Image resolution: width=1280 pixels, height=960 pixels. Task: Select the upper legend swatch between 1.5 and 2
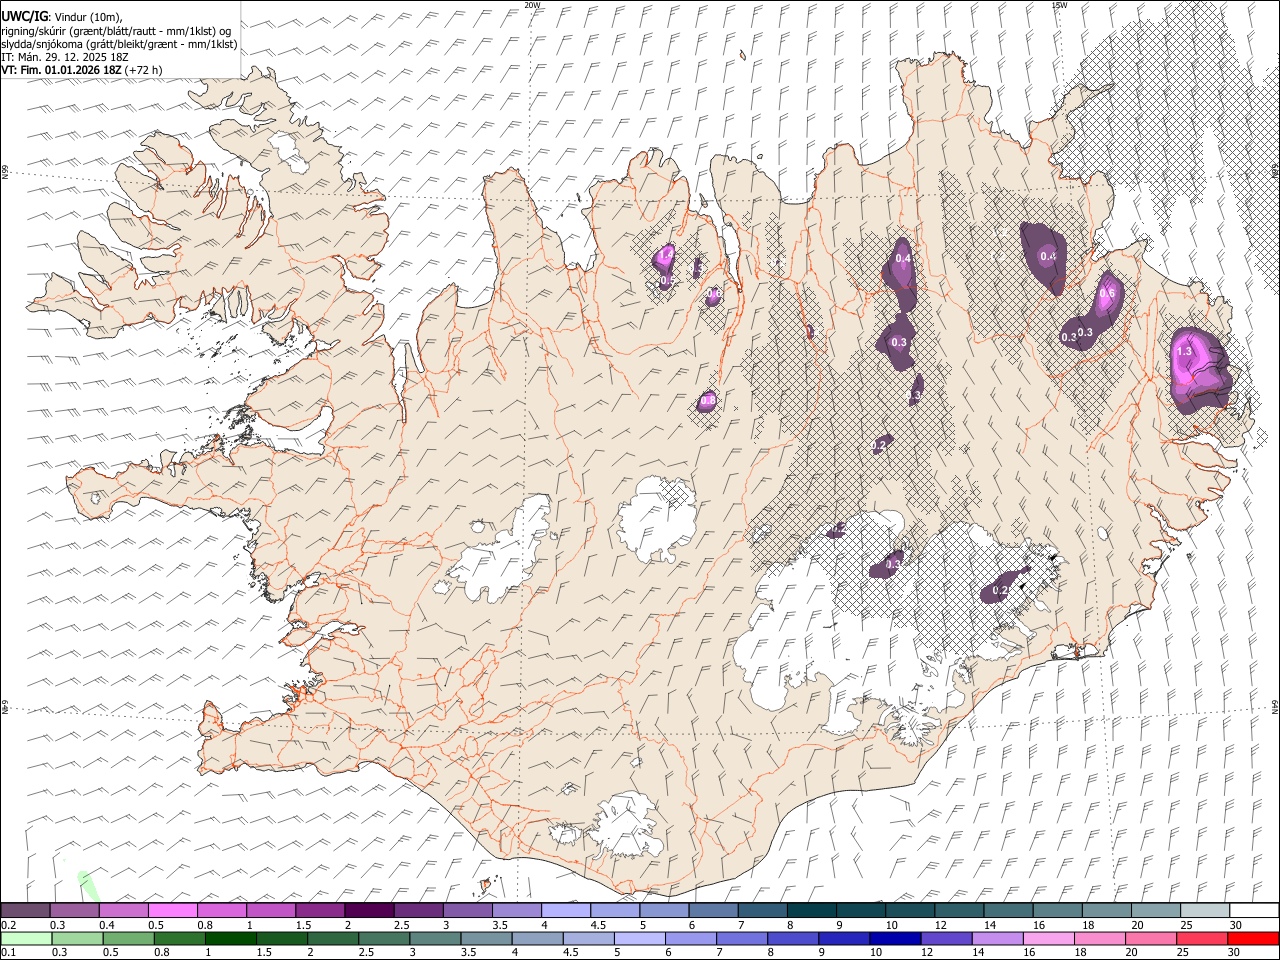(320, 910)
